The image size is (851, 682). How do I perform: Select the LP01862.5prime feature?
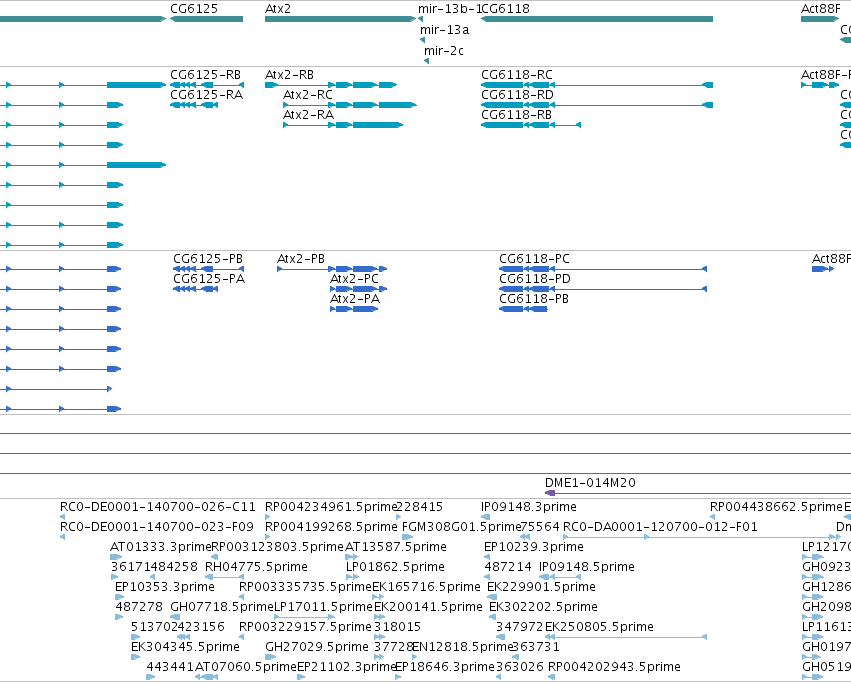click(352, 577)
